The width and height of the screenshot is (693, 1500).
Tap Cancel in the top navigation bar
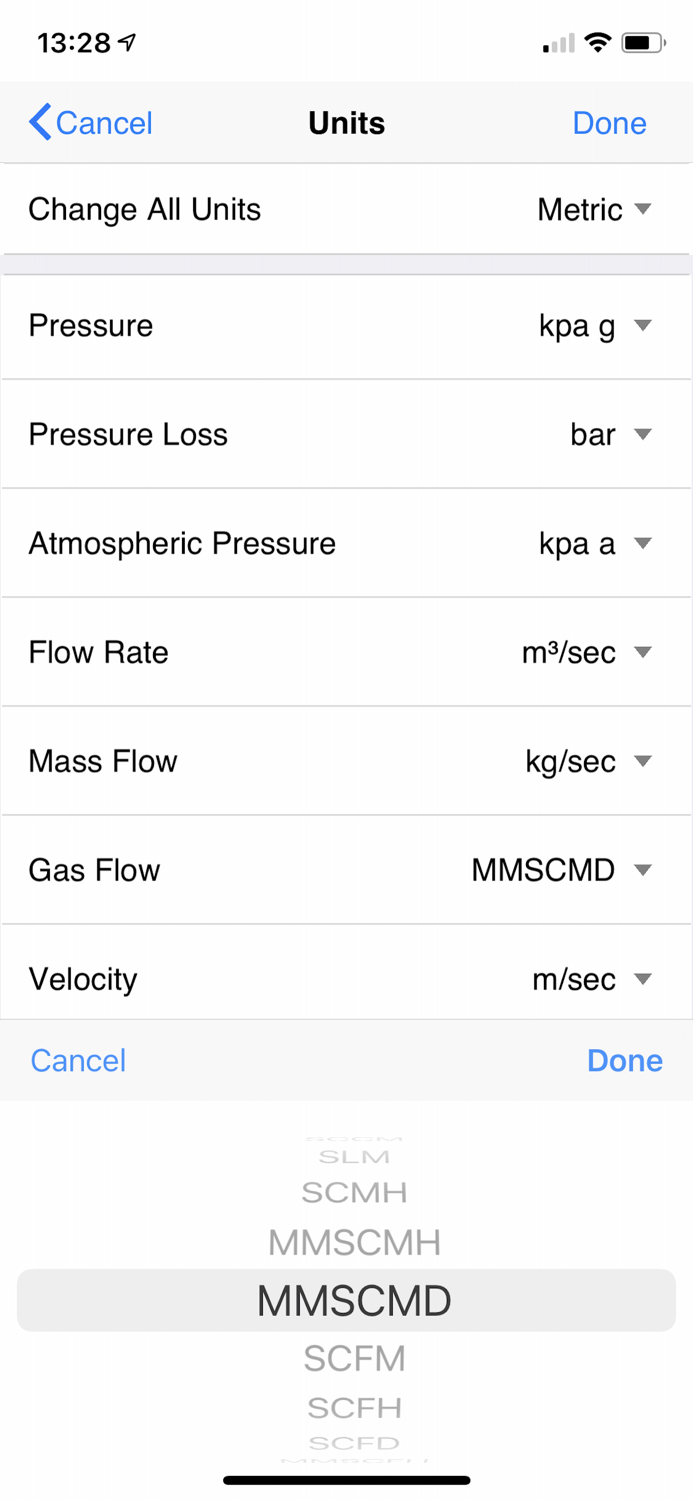[x=105, y=122]
